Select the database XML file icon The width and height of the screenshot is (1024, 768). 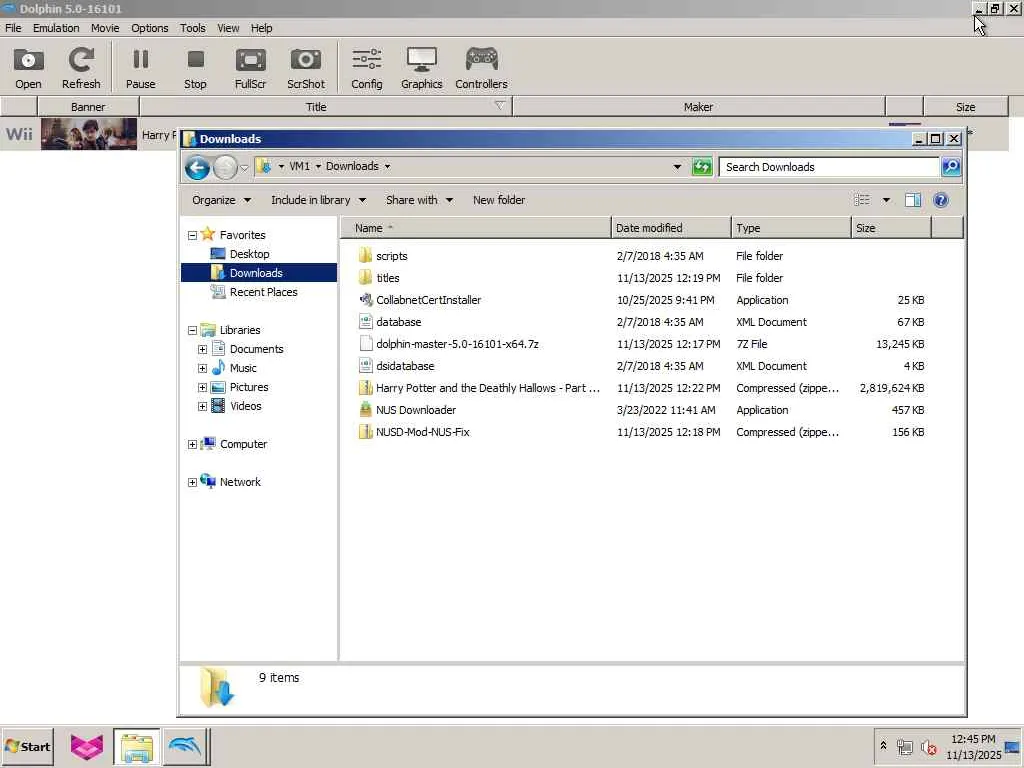(x=366, y=322)
